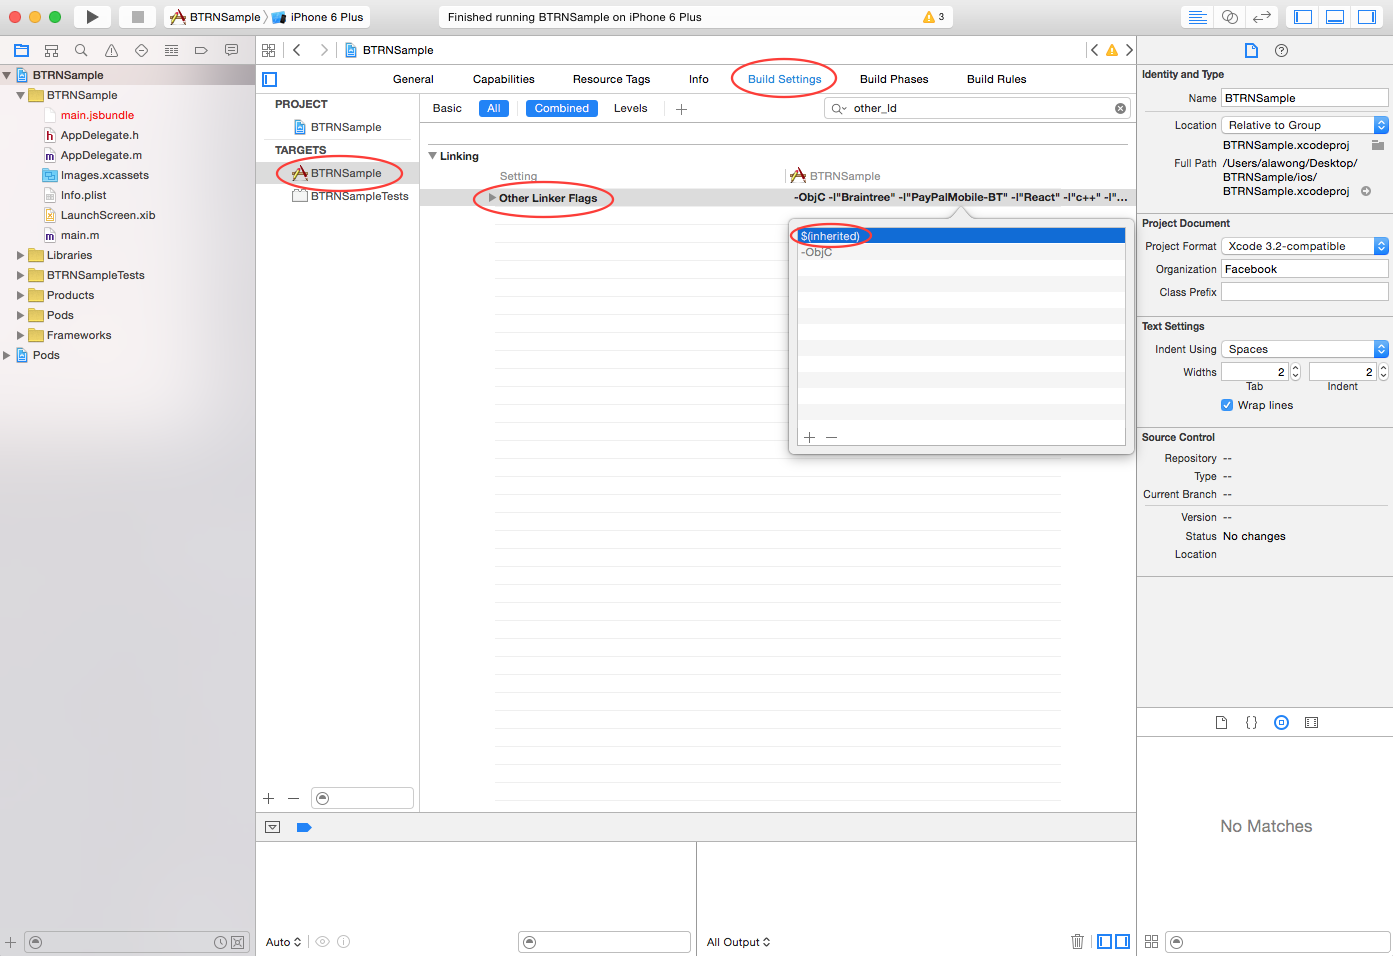Select the All settings filter
1393x956 pixels.
coord(494,108)
